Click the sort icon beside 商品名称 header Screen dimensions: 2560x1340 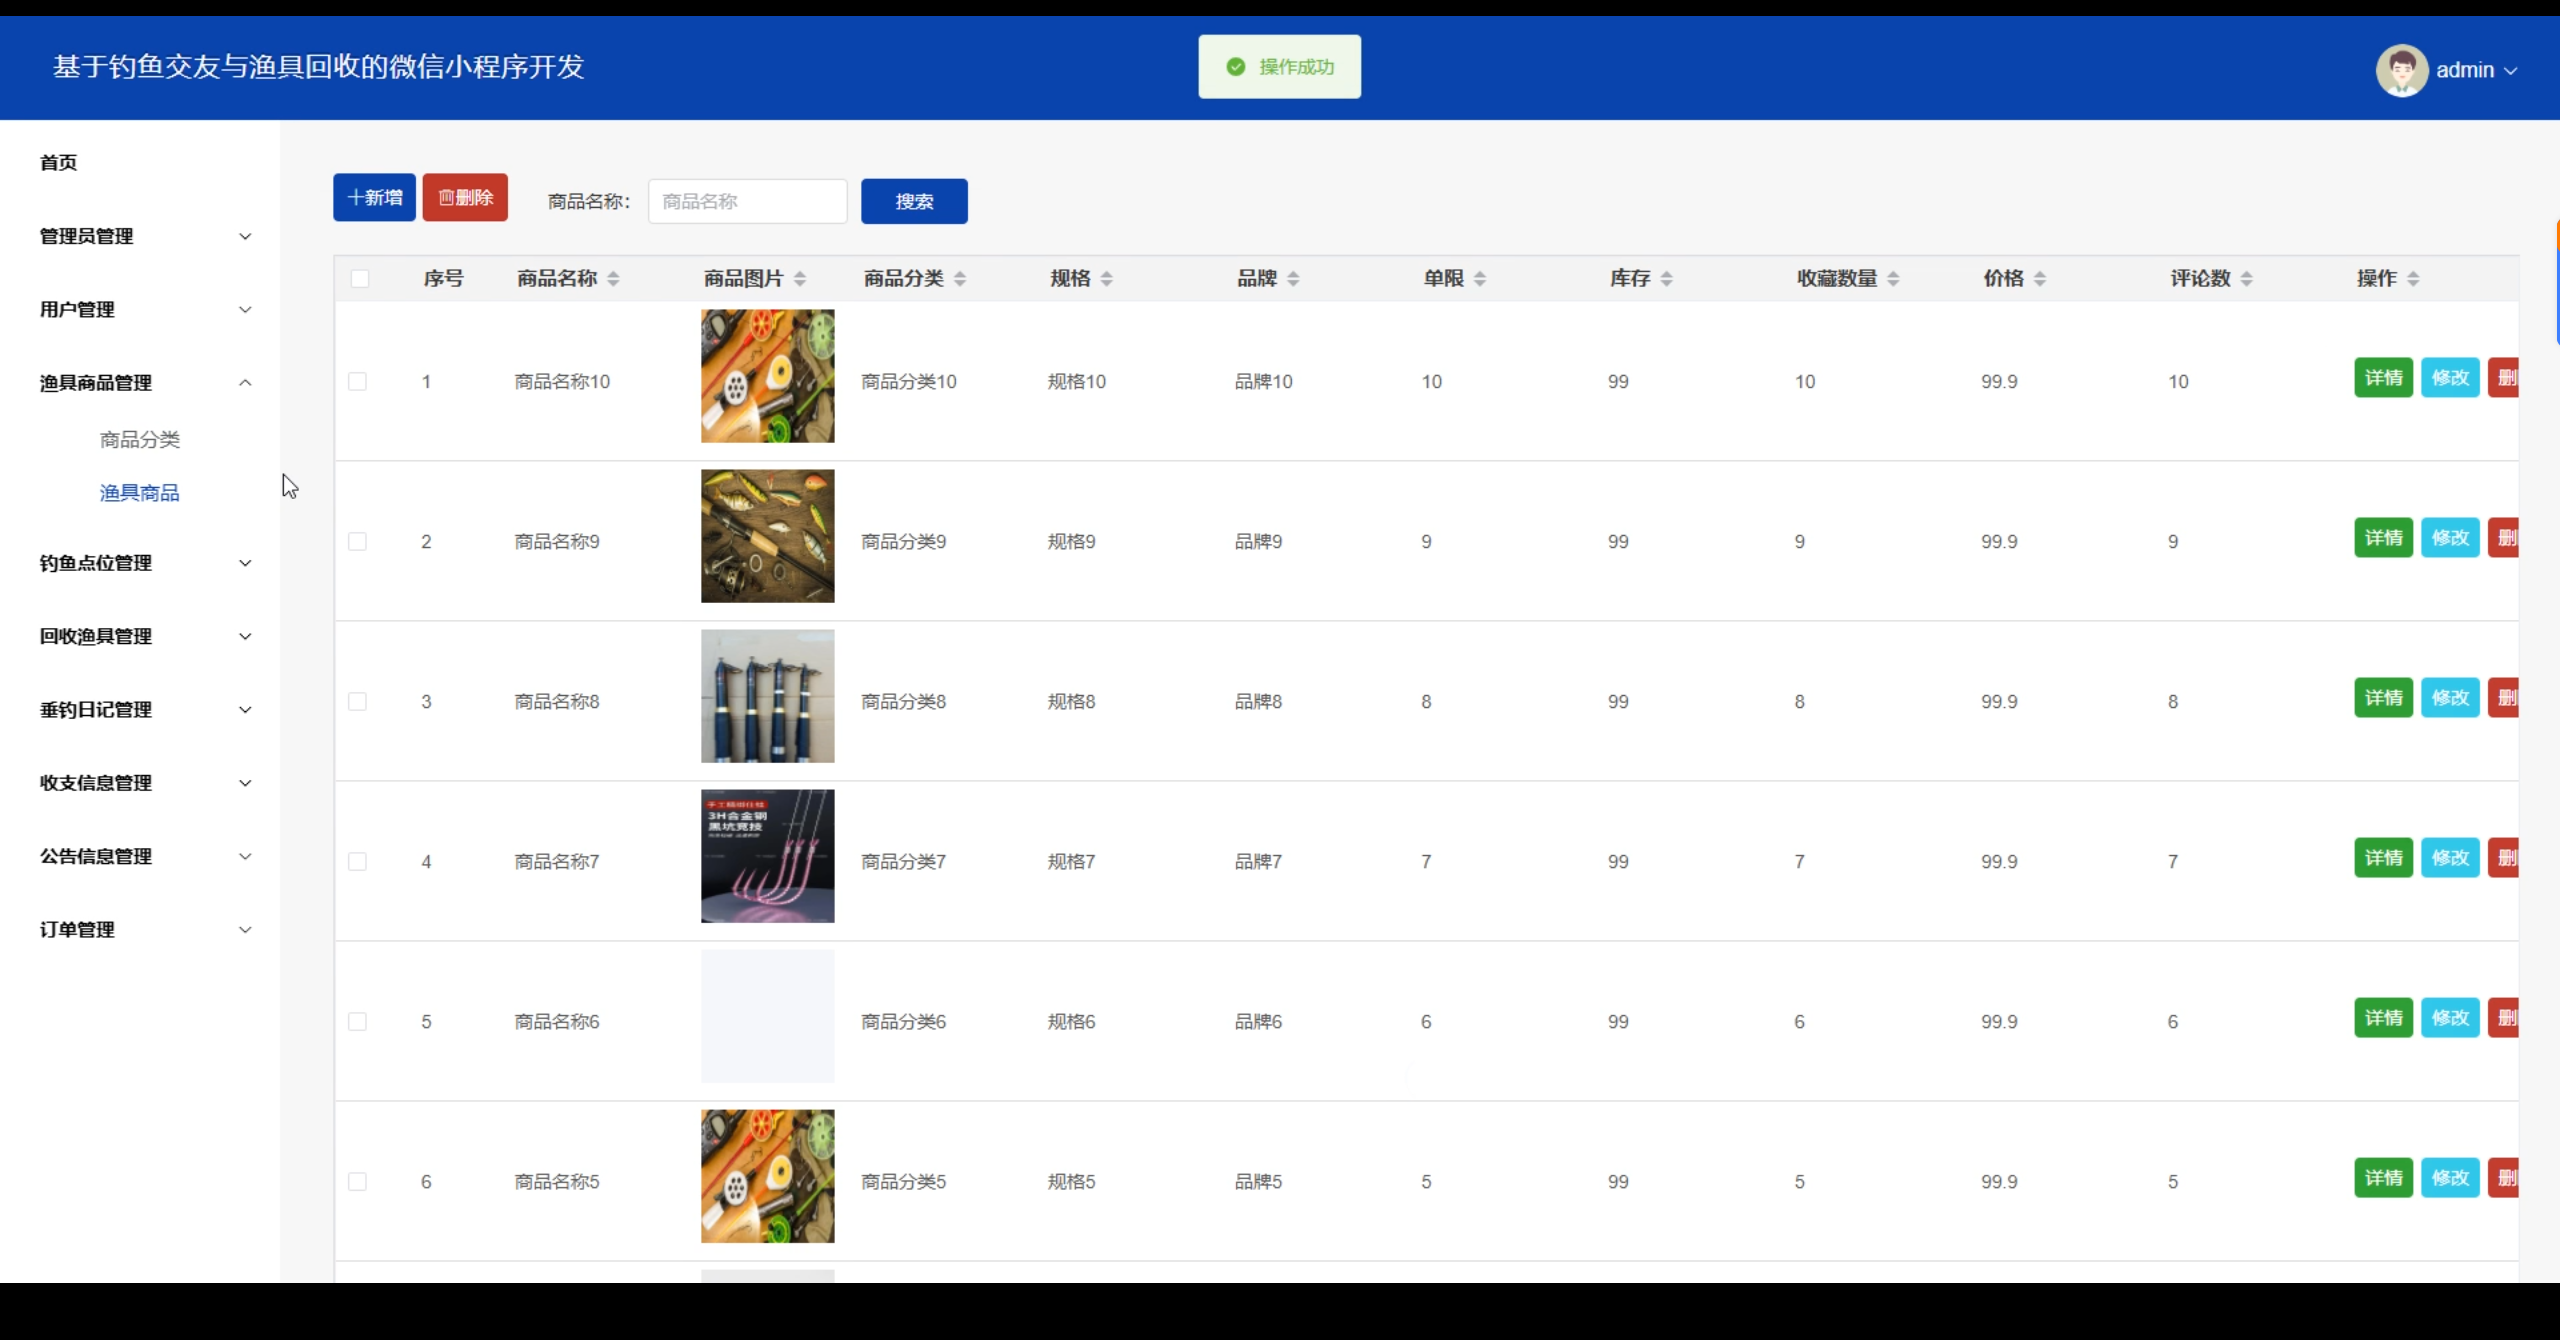pyautogui.click(x=613, y=279)
